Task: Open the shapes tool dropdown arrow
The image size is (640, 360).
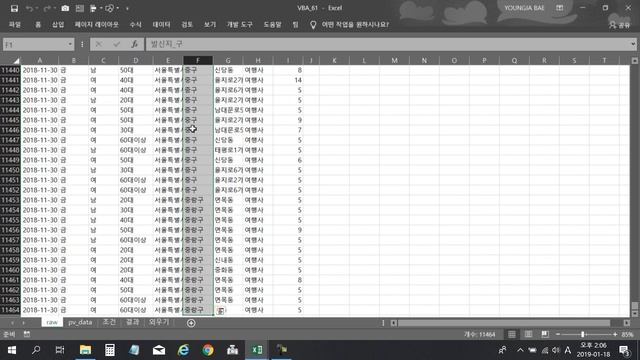Action: [x=118, y=8]
